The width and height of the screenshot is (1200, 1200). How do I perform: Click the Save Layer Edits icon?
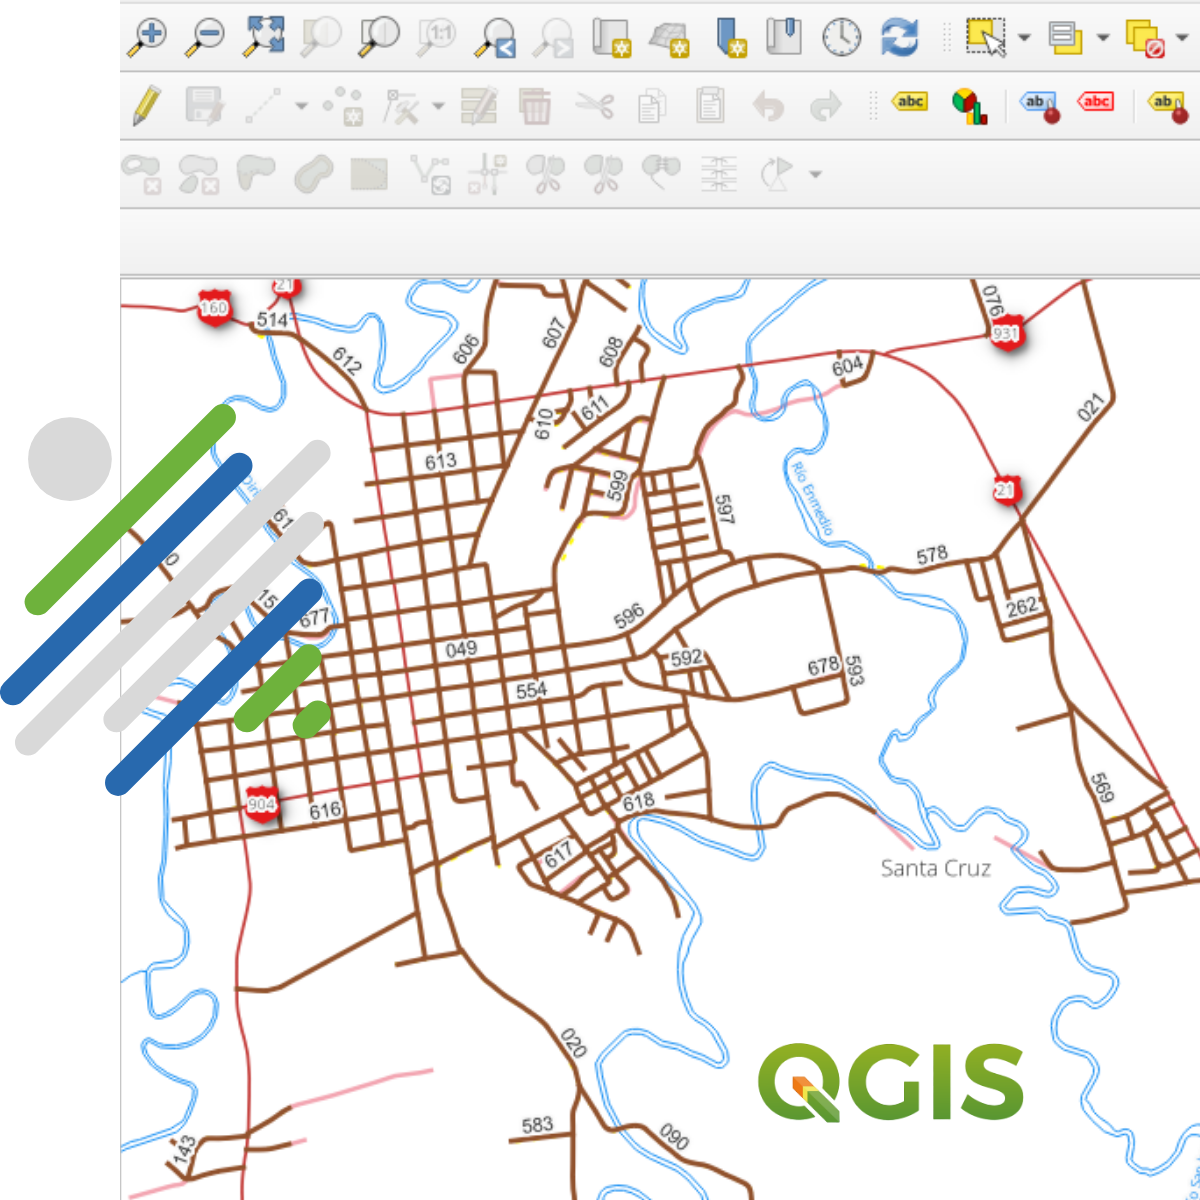[x=205, y=105]
